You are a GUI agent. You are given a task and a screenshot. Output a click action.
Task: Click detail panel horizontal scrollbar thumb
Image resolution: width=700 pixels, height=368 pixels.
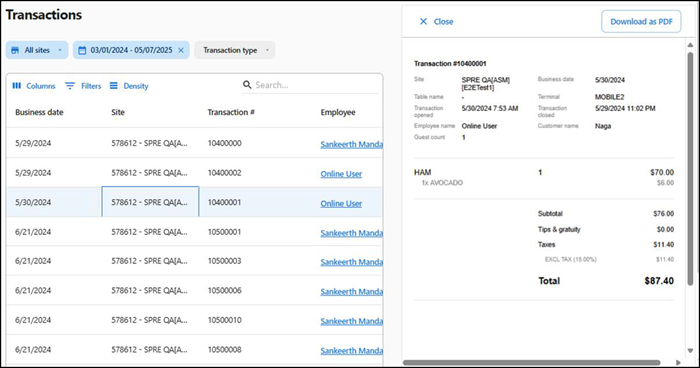(531, 362)
